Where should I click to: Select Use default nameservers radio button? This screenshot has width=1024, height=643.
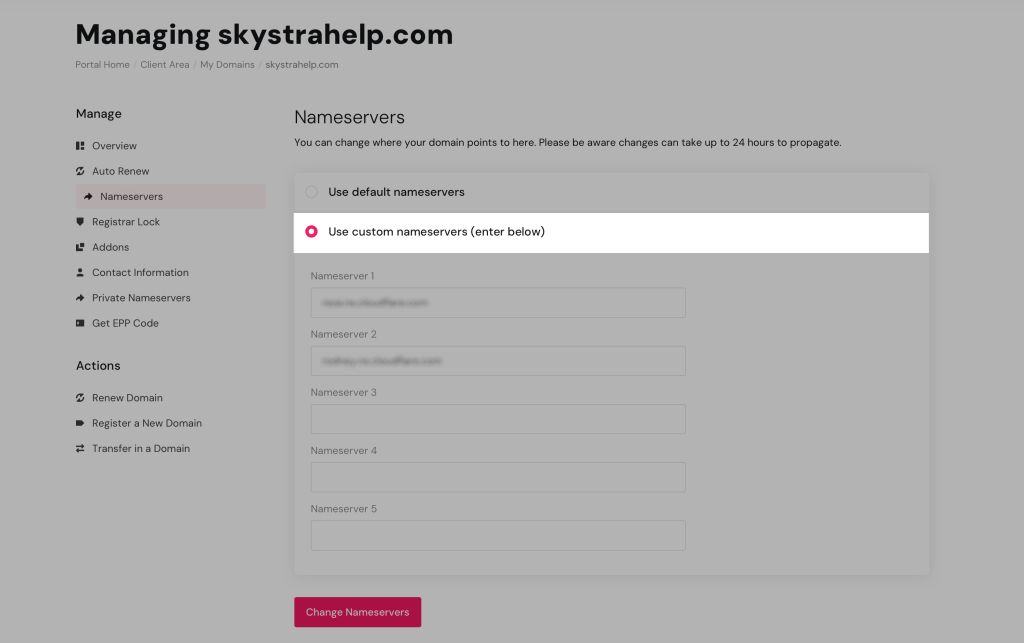[312, 192]
